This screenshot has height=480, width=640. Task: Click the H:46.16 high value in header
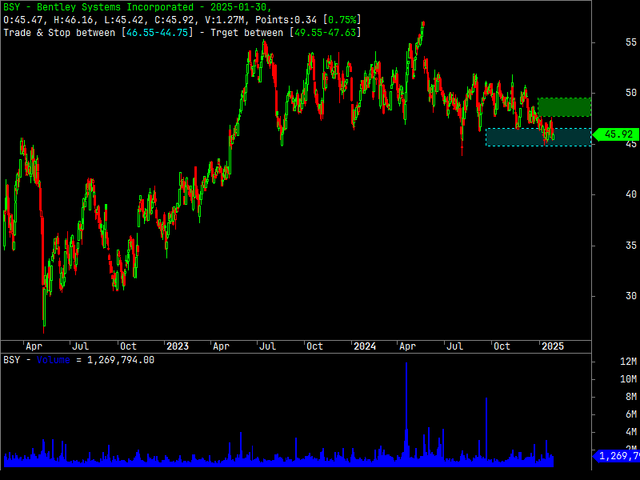point(73,20)
